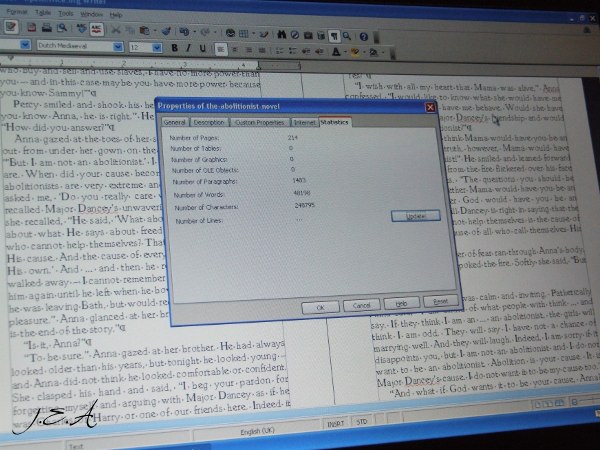Screen dimensions: 600x450
Task: Click the Increase Indent icon
Action: (319, 51)
